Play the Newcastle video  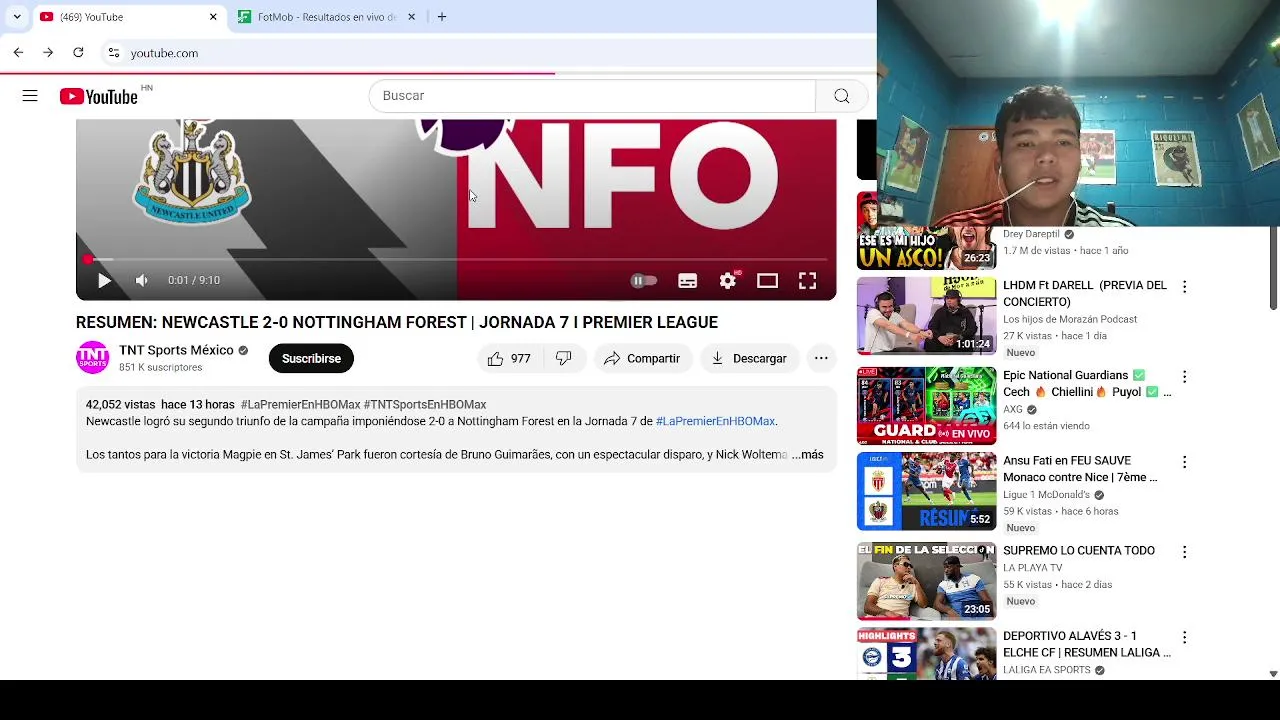[x=104, y=281]
